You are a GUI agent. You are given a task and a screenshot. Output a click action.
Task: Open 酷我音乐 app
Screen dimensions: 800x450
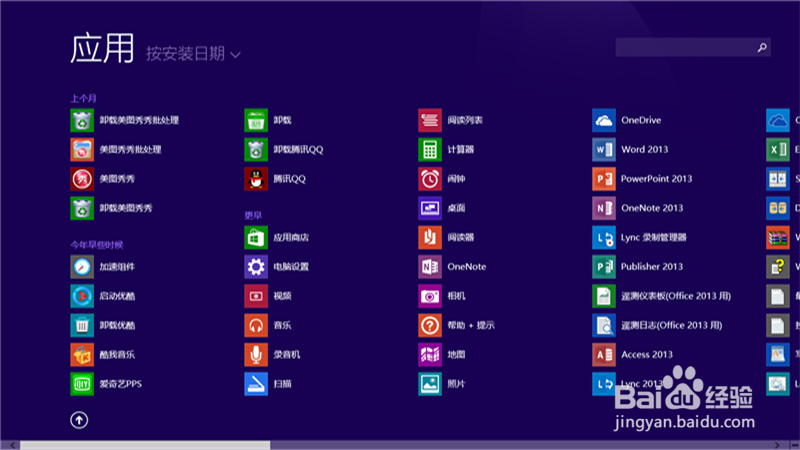(82, 355)
